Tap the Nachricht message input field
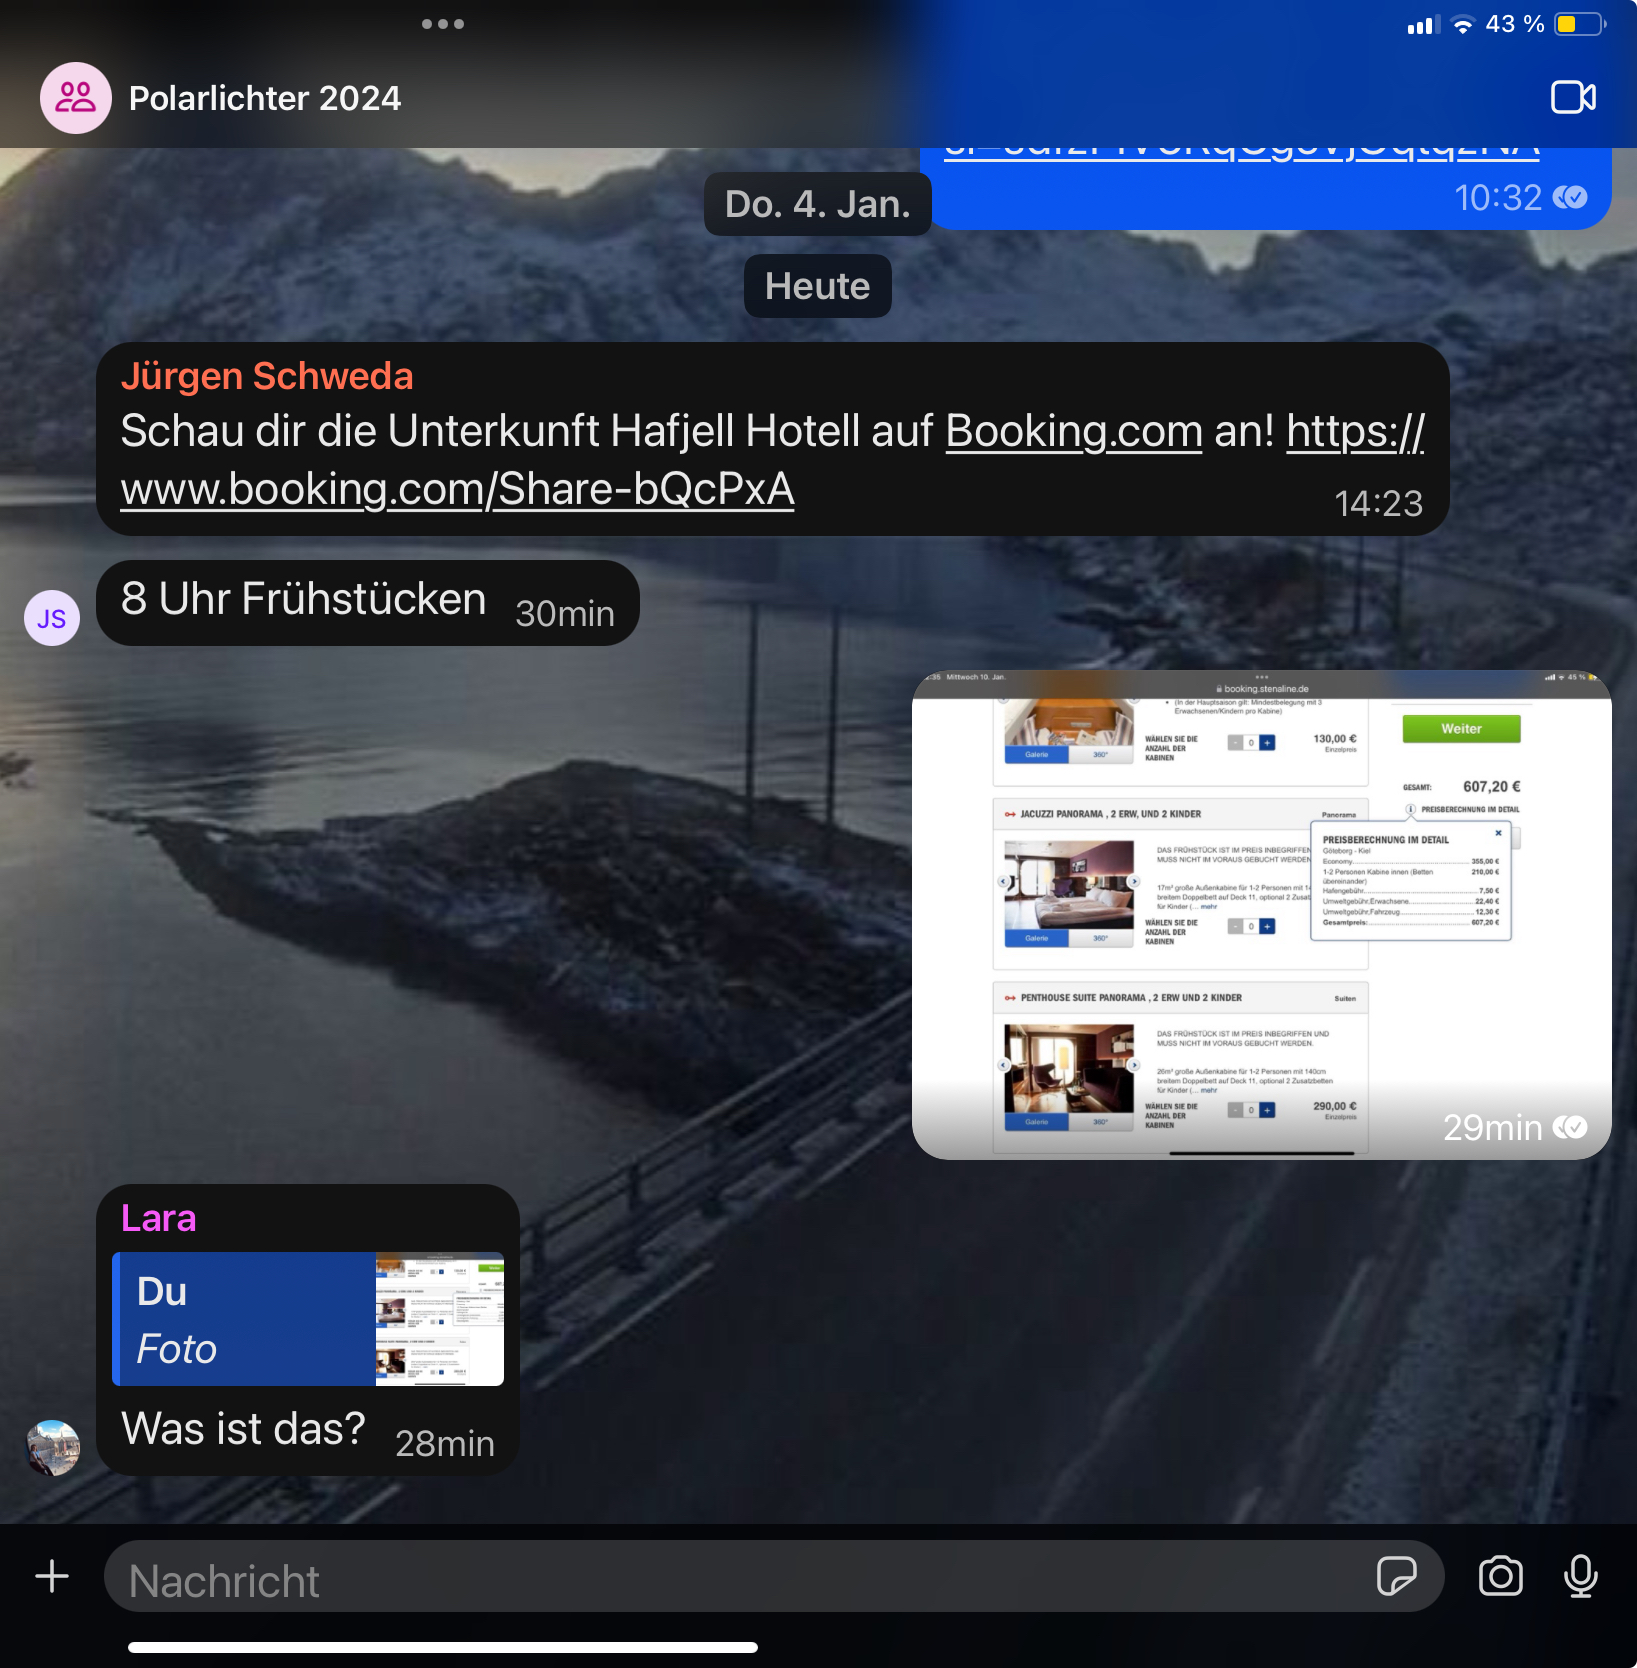Image resolution: width=1637 pixels, height=1668 pixels. pyautogui.click(x=740, y=1580)
